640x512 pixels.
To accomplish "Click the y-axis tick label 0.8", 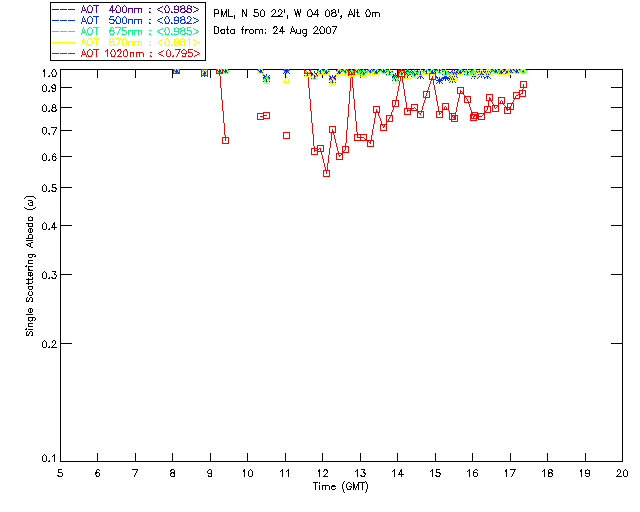I will 49,108.
